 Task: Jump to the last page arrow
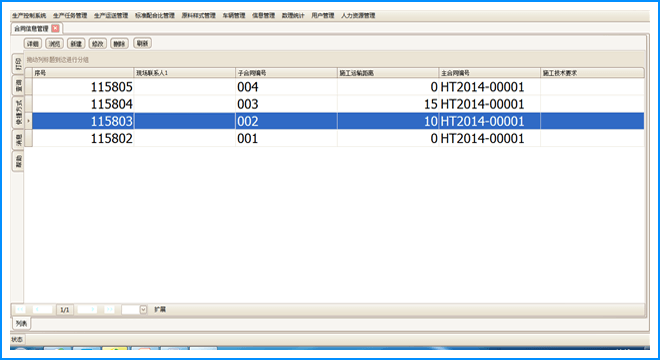coord(109,309)
